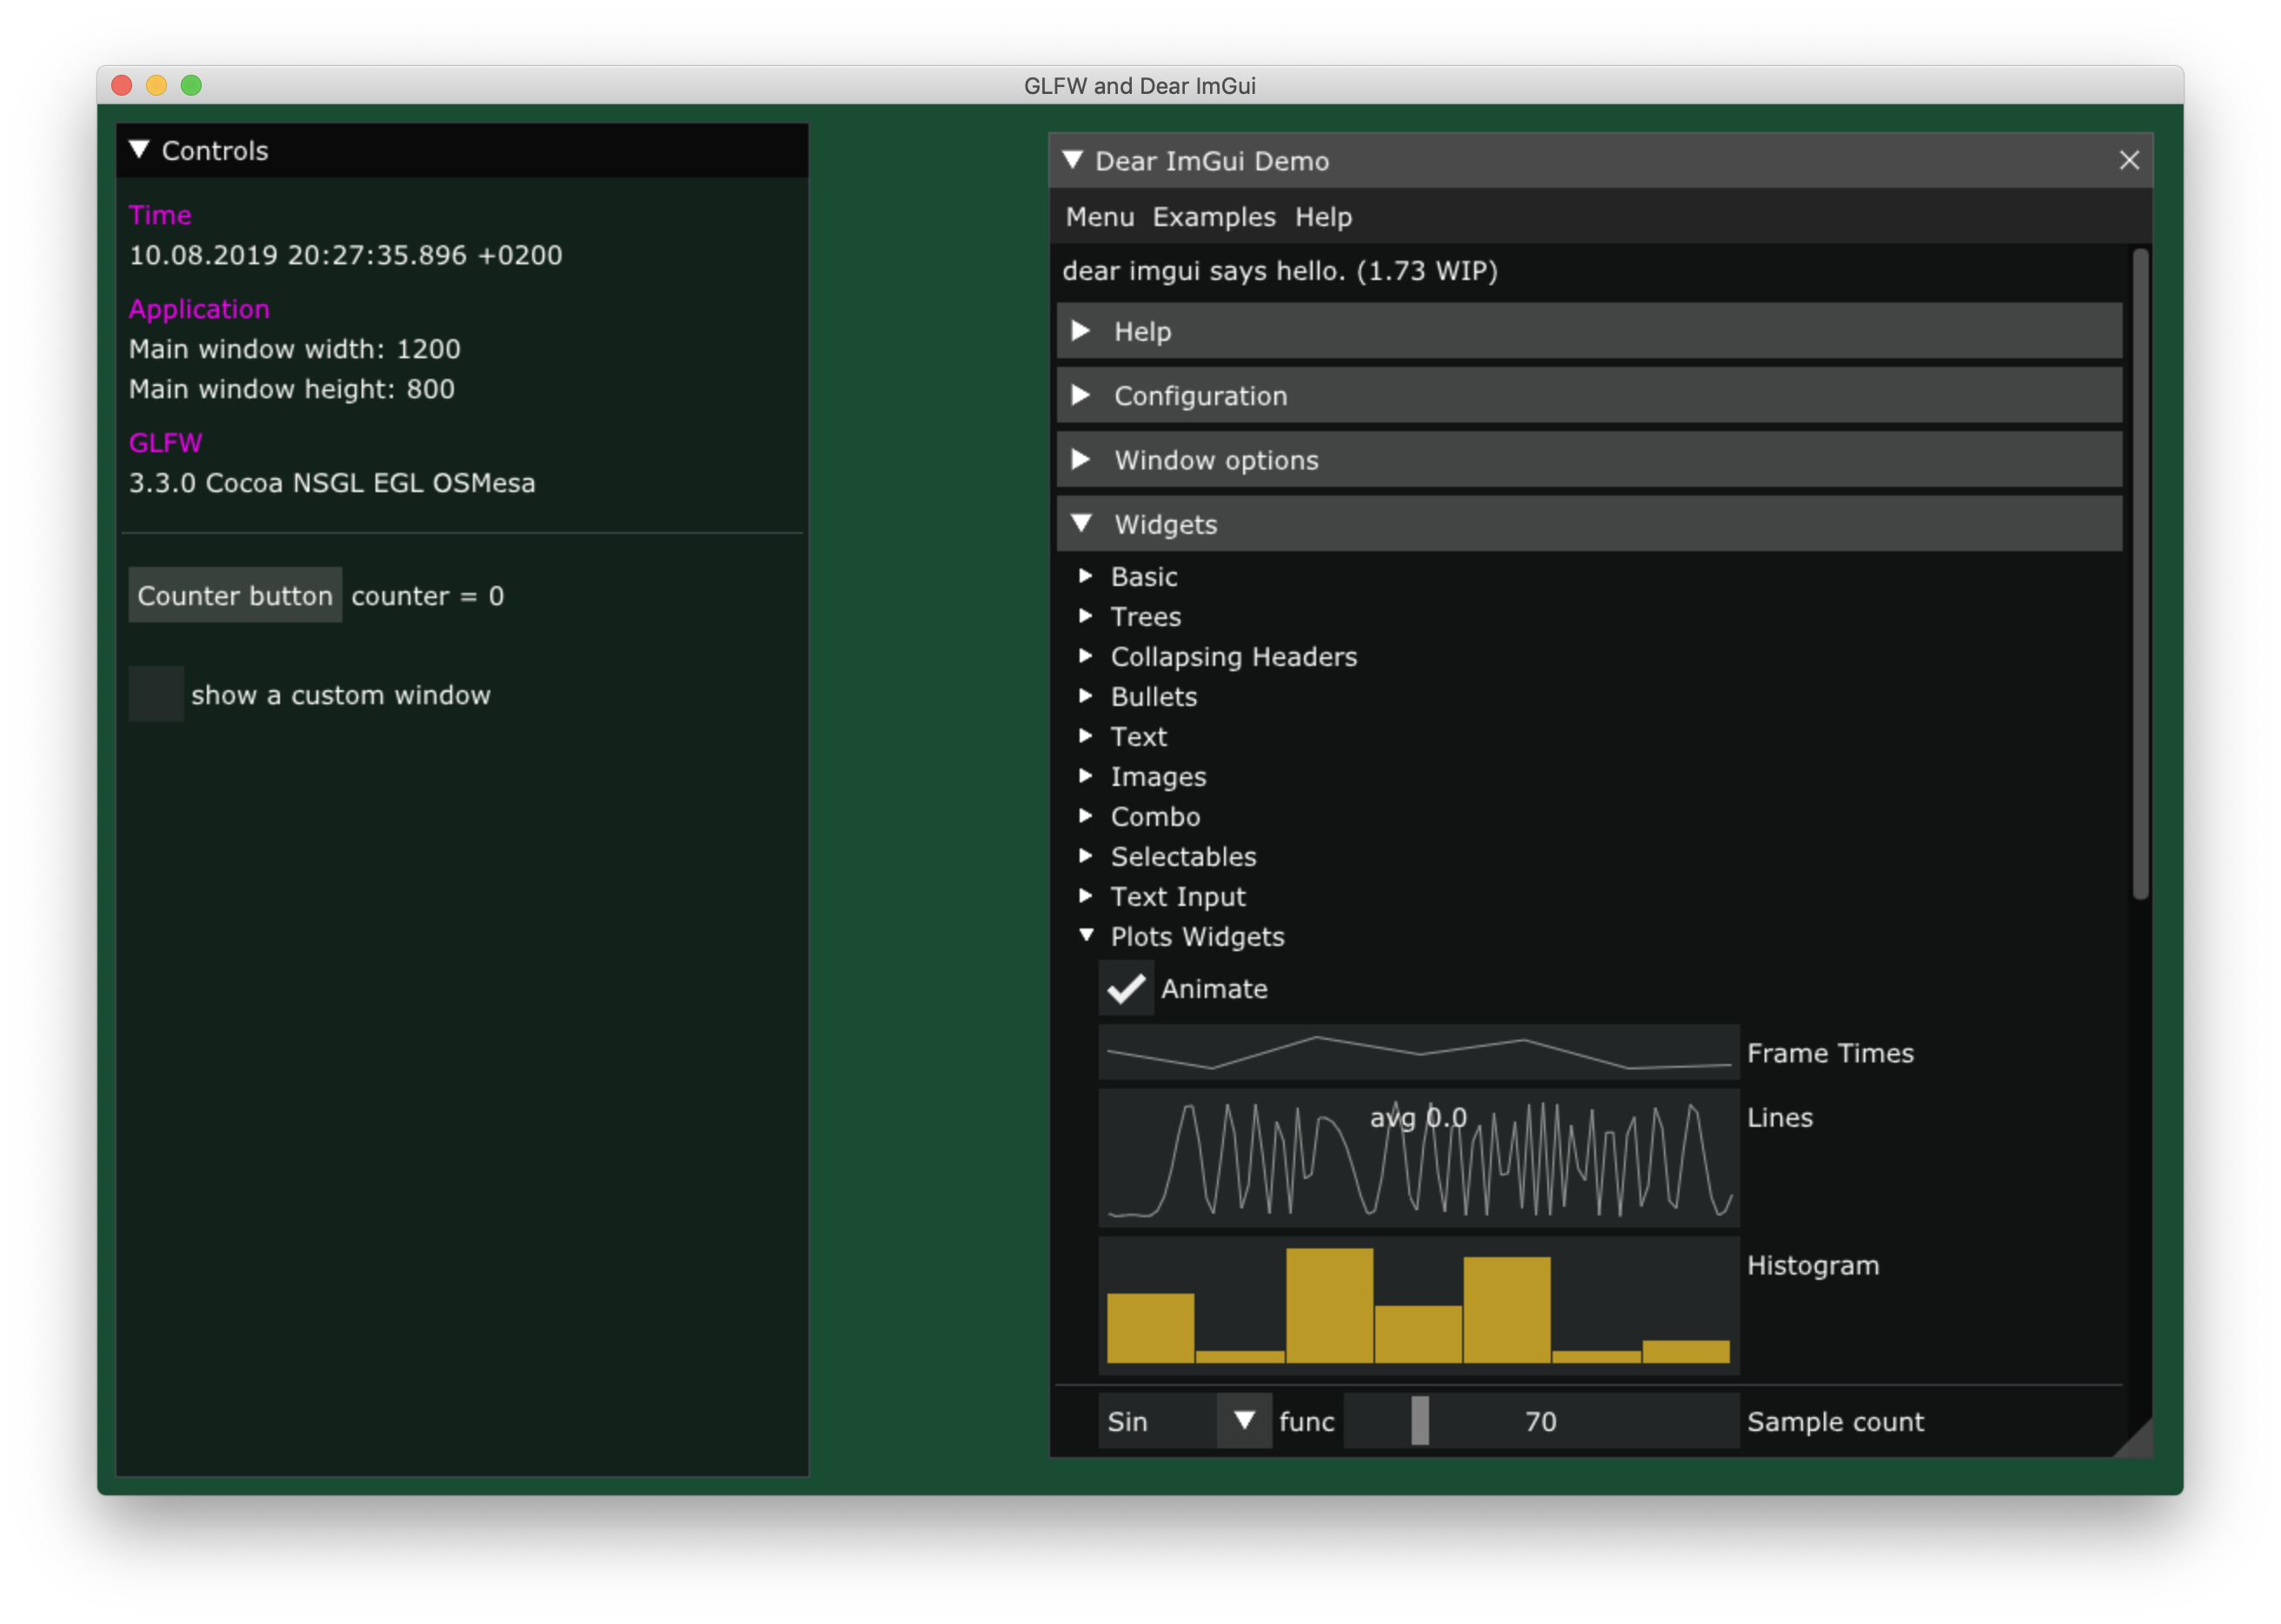2281x1624 pixels.
Task: Click 'dear imgui says hello. (1.73 WIP)'
Action: [1279, 271]
